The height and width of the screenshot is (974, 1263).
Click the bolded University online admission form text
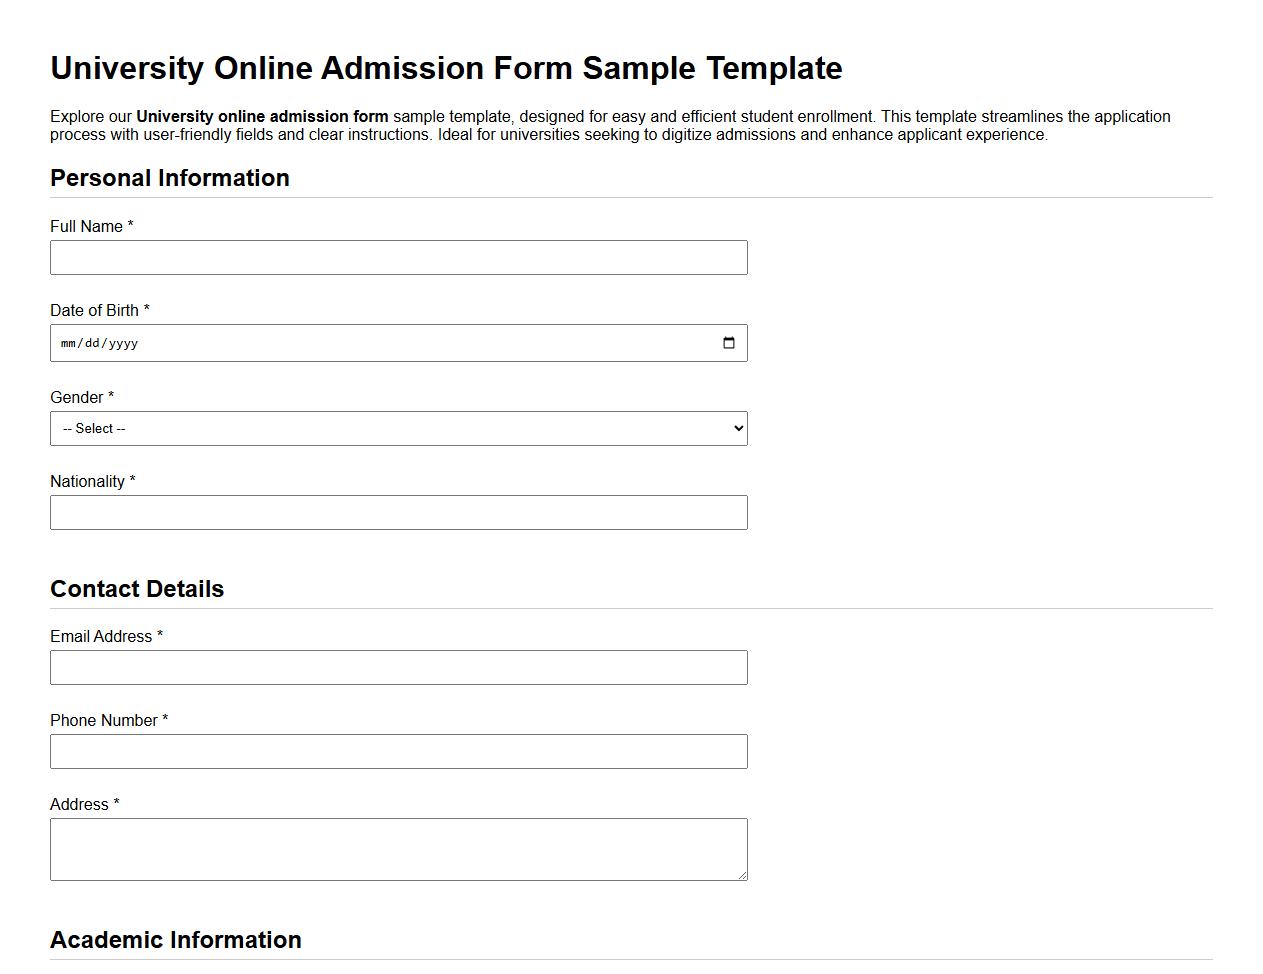pos(264,116)
